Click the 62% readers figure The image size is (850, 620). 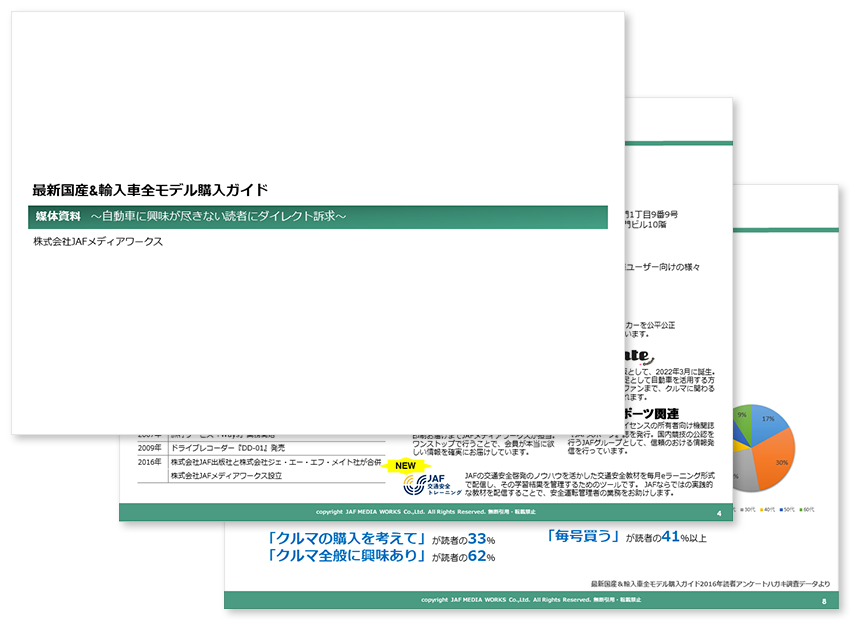(481, 556)
